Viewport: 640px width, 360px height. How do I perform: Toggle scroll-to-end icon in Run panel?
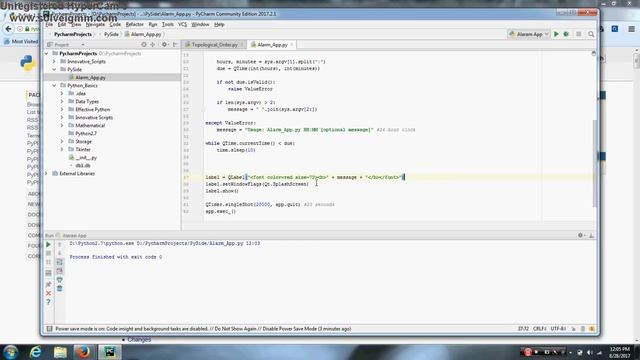pos(60,271)
